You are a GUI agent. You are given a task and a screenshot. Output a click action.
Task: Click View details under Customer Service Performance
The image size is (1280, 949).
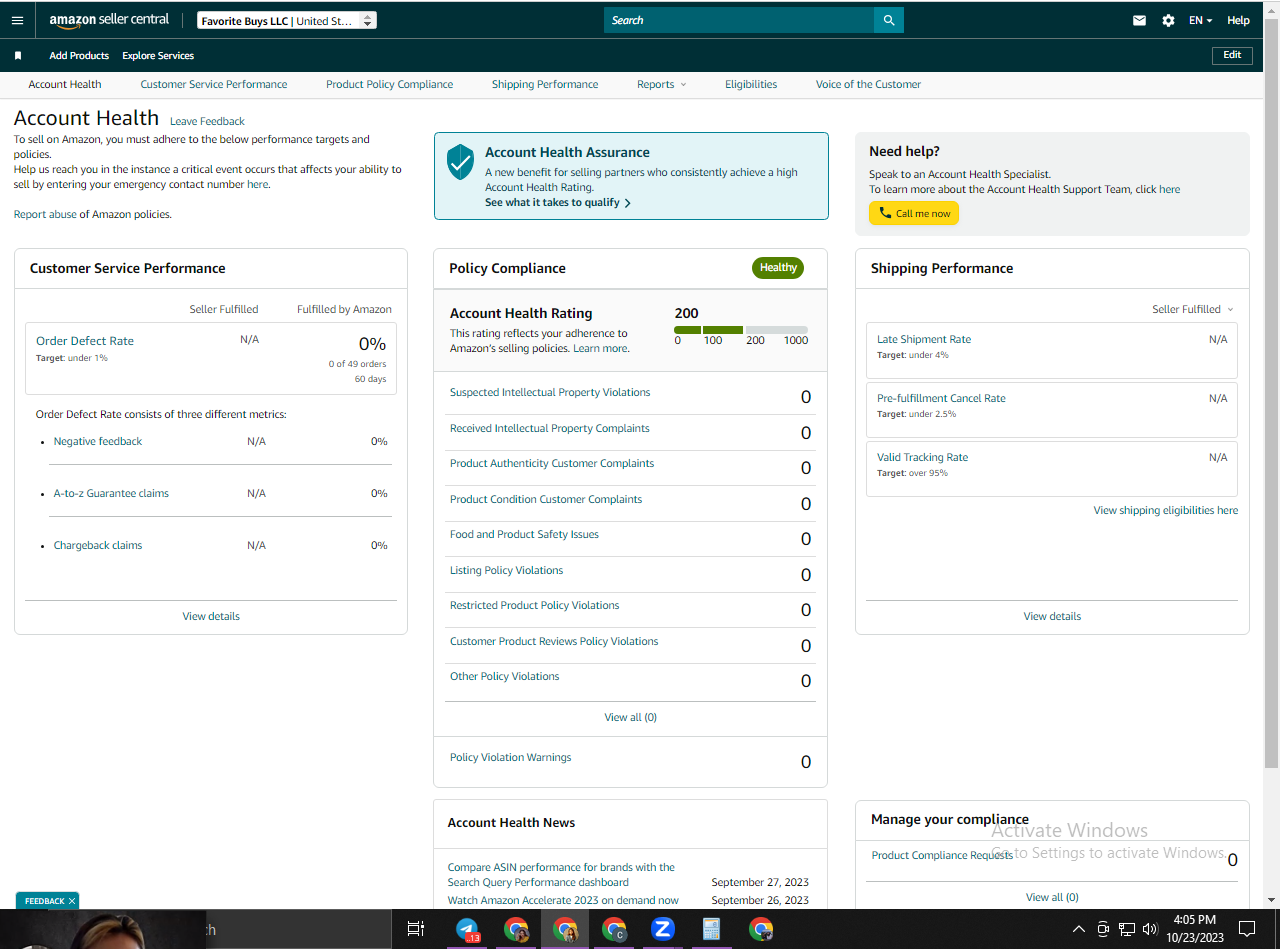click(211, 616)
